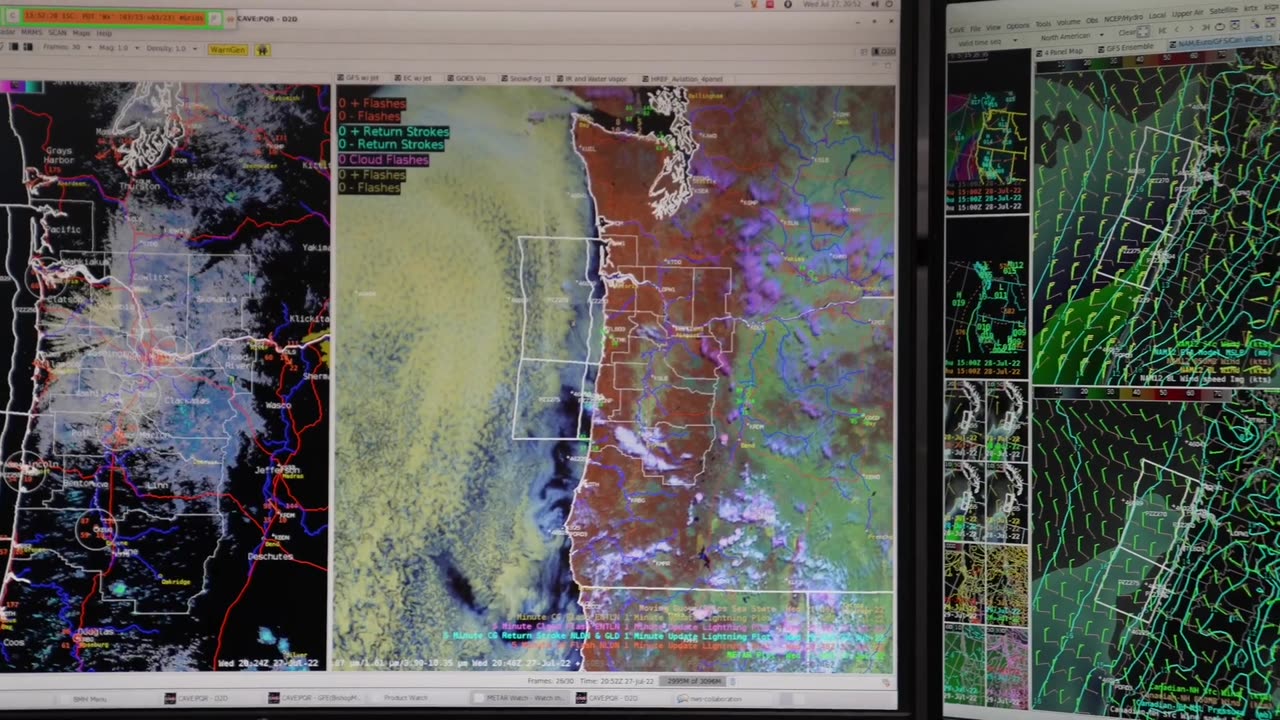Open Obs menu in right window

pos(1092,20)
